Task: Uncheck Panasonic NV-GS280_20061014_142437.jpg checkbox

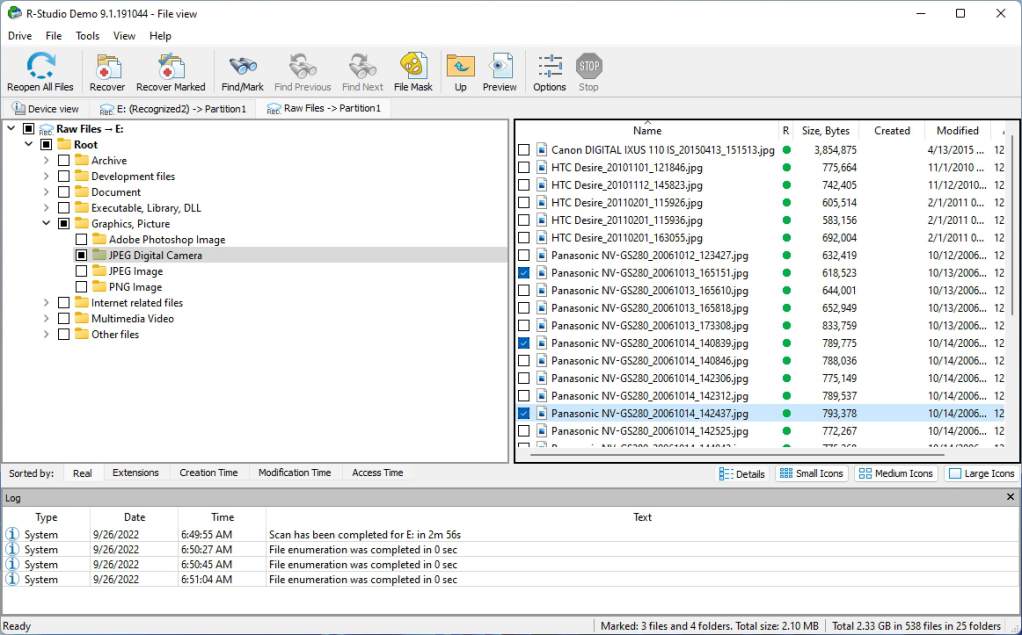Action: pyautogui.click(x=523, y=413)
